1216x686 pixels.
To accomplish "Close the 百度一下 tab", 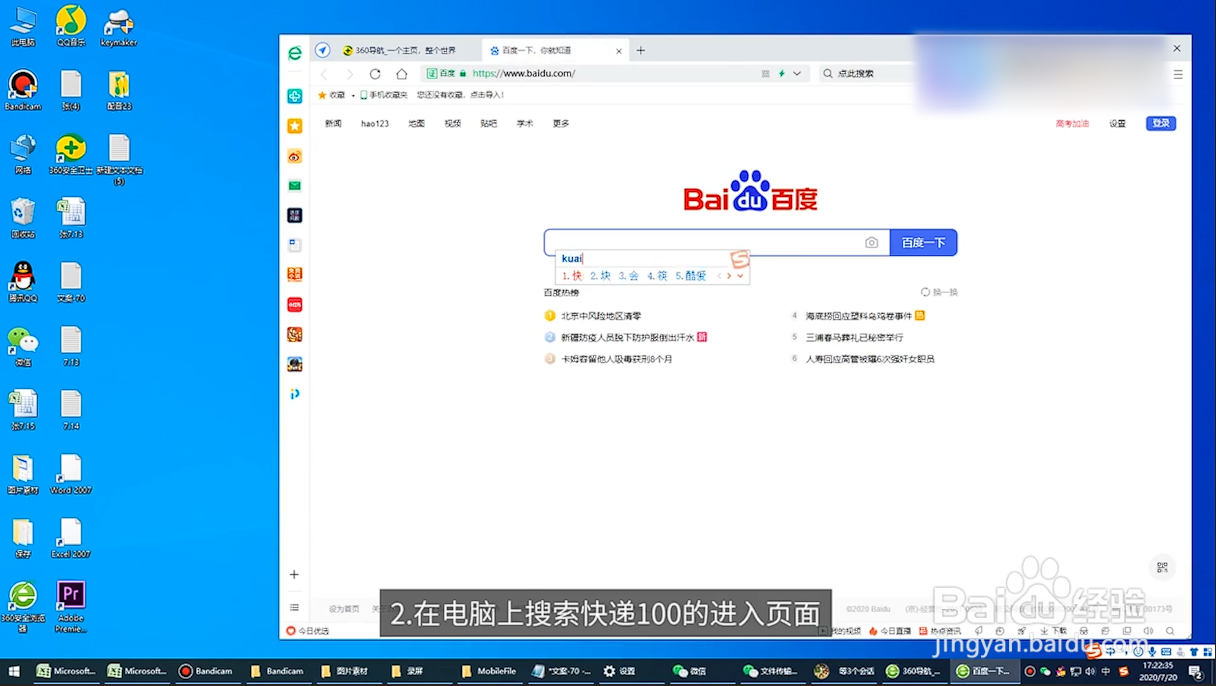I will [619, 50].
